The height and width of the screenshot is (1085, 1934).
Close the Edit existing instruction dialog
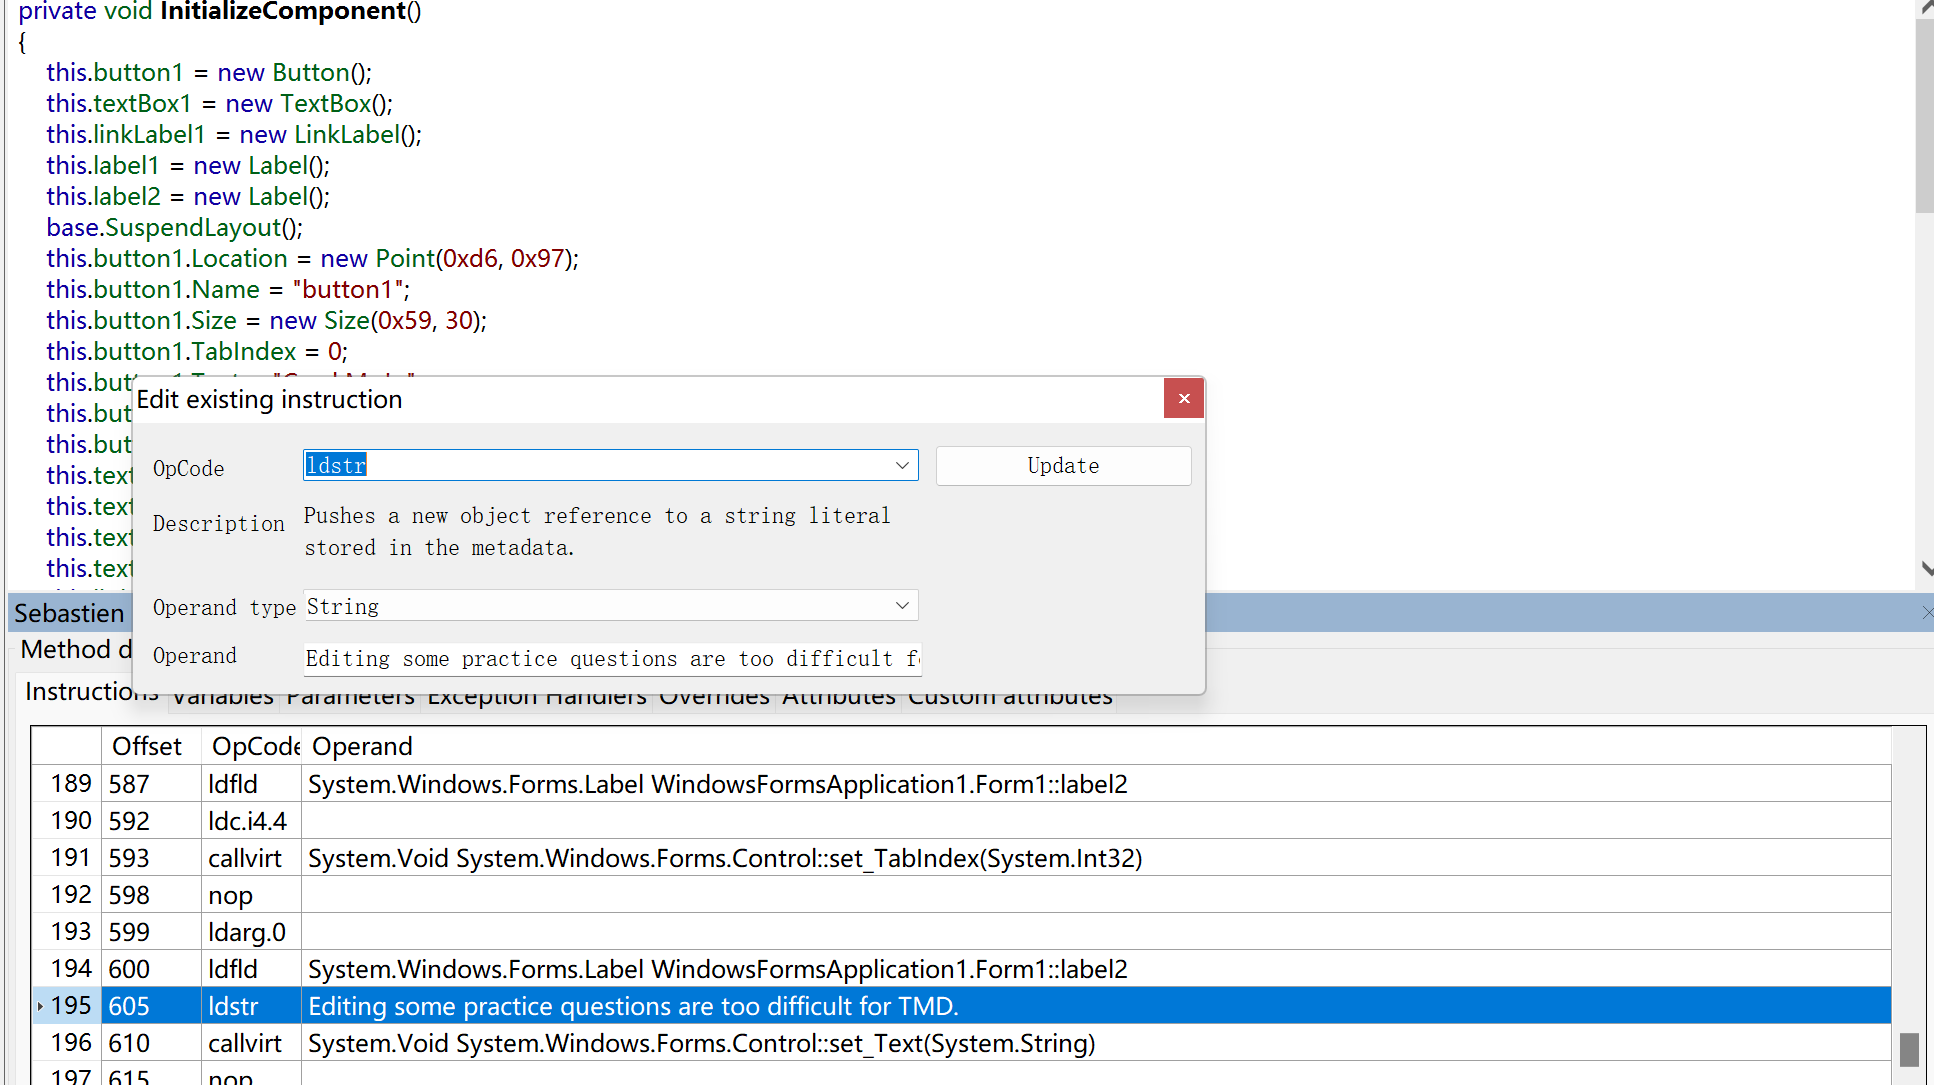coord(1184,398)
